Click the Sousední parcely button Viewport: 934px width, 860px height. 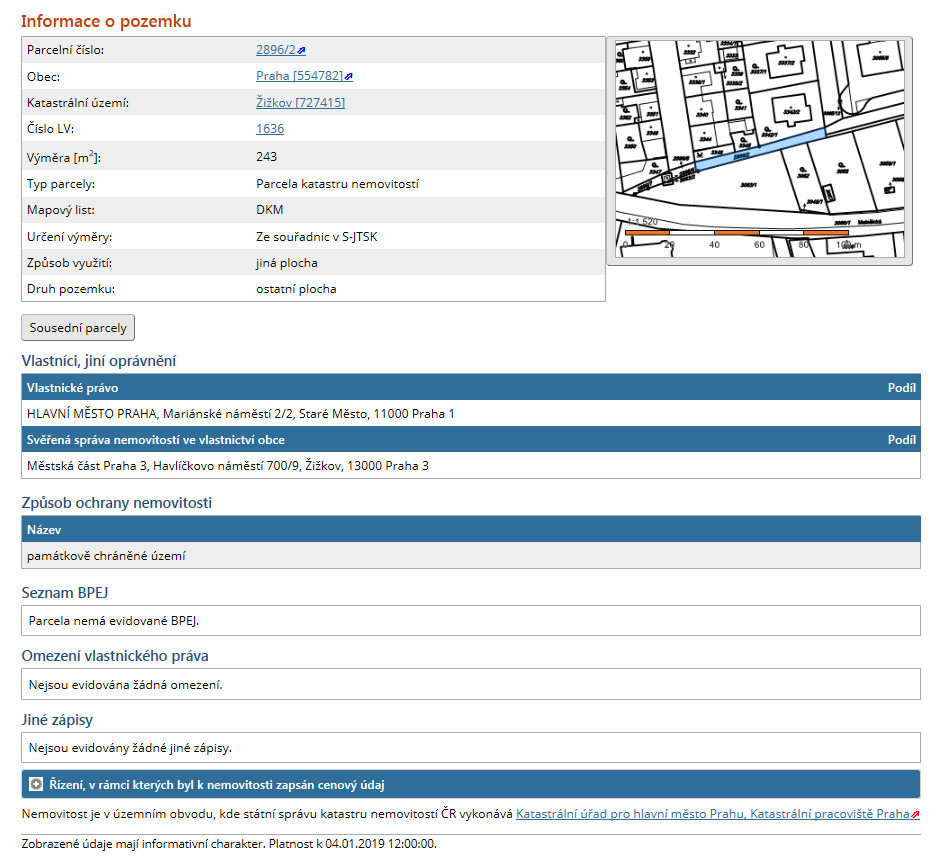pos(78,328)
